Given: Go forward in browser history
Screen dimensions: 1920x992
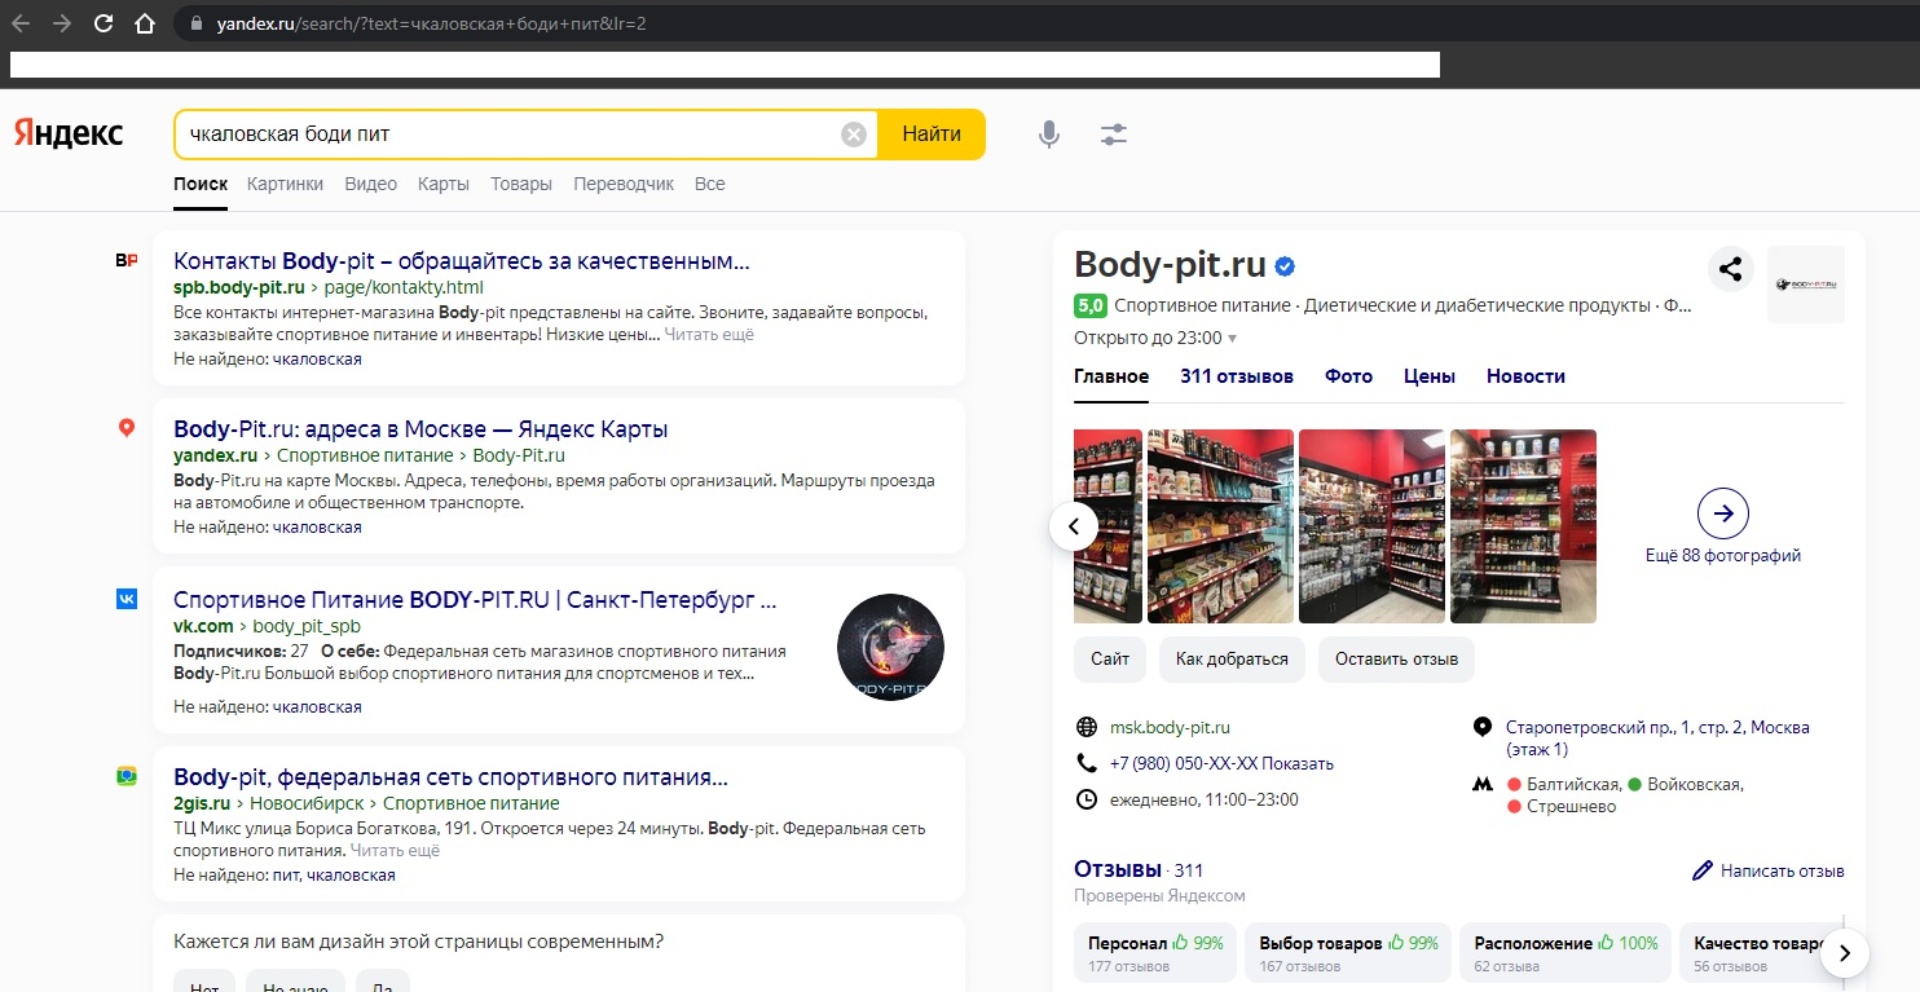Looking at the screenshot, I should pyautogui.click(x=62, y=23).
